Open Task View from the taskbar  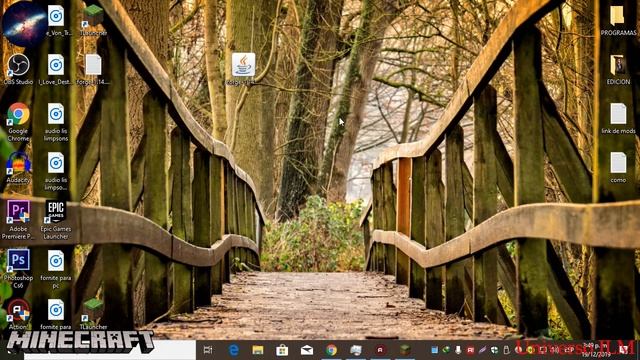click(208, 350)
